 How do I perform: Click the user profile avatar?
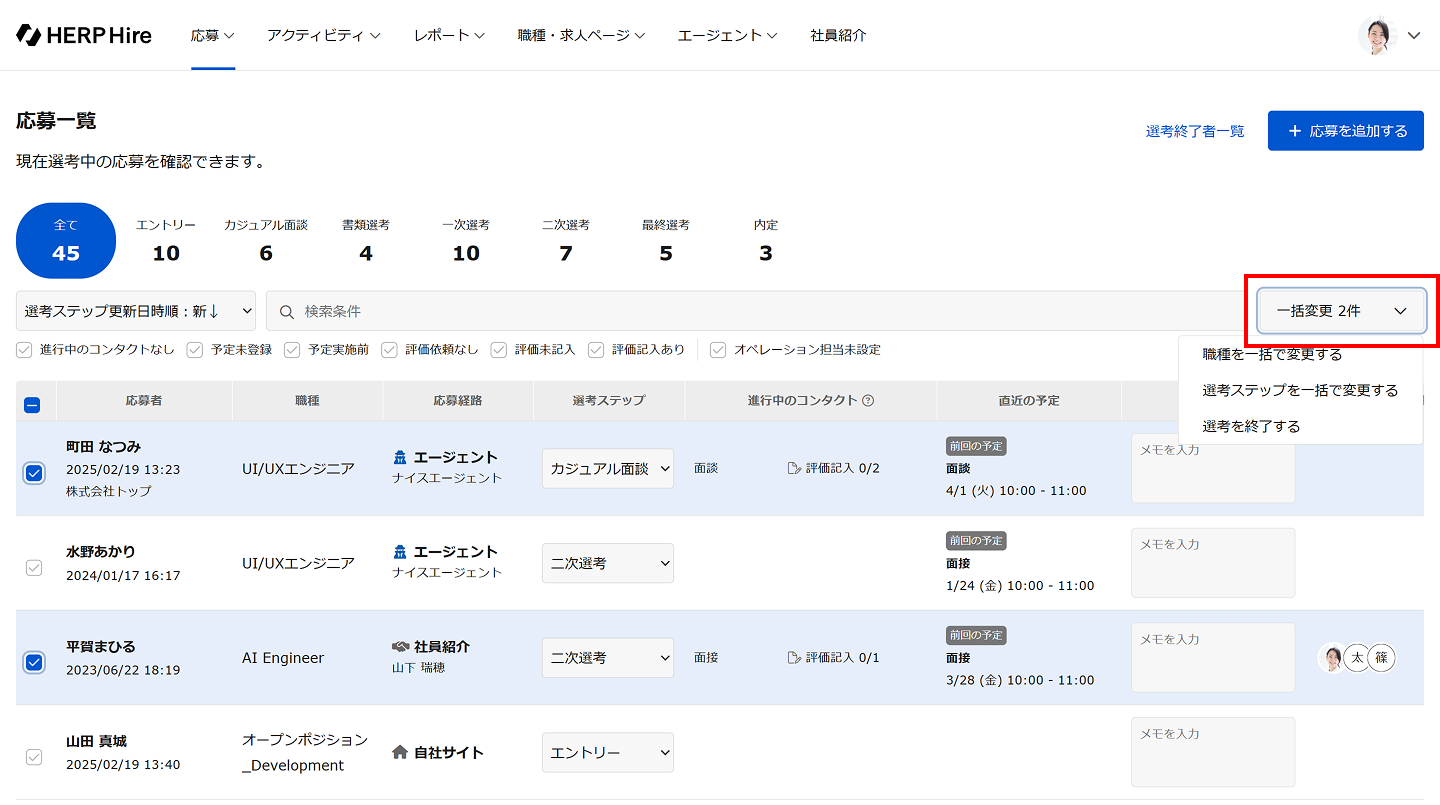pyautogui.click(x=1377, y=35)
